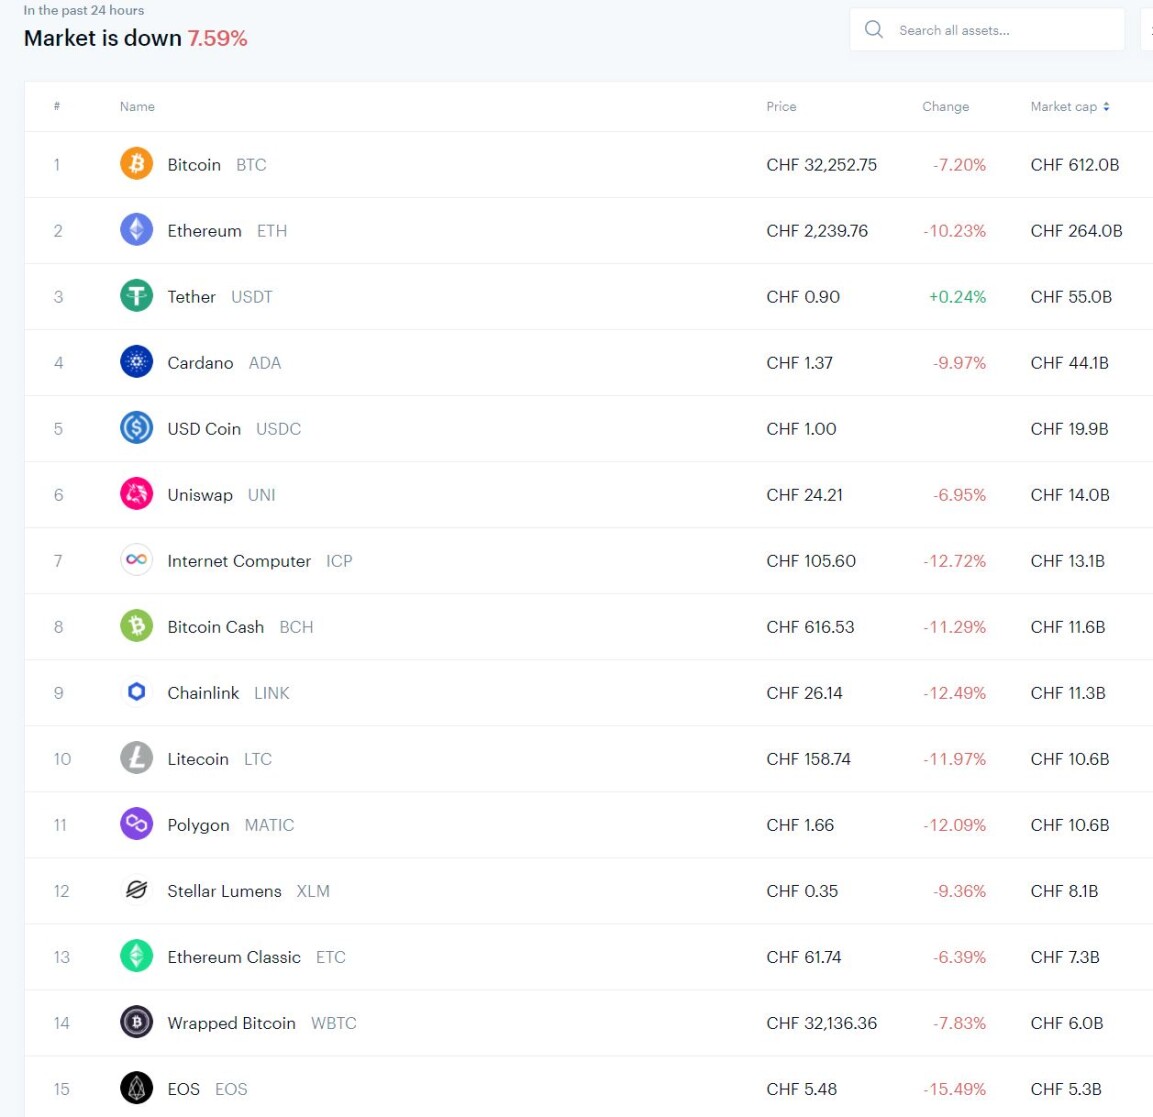Select the Chainlink hexagon icon
The width and height of the screenshot is (1153, 1117).
point(136,692)
